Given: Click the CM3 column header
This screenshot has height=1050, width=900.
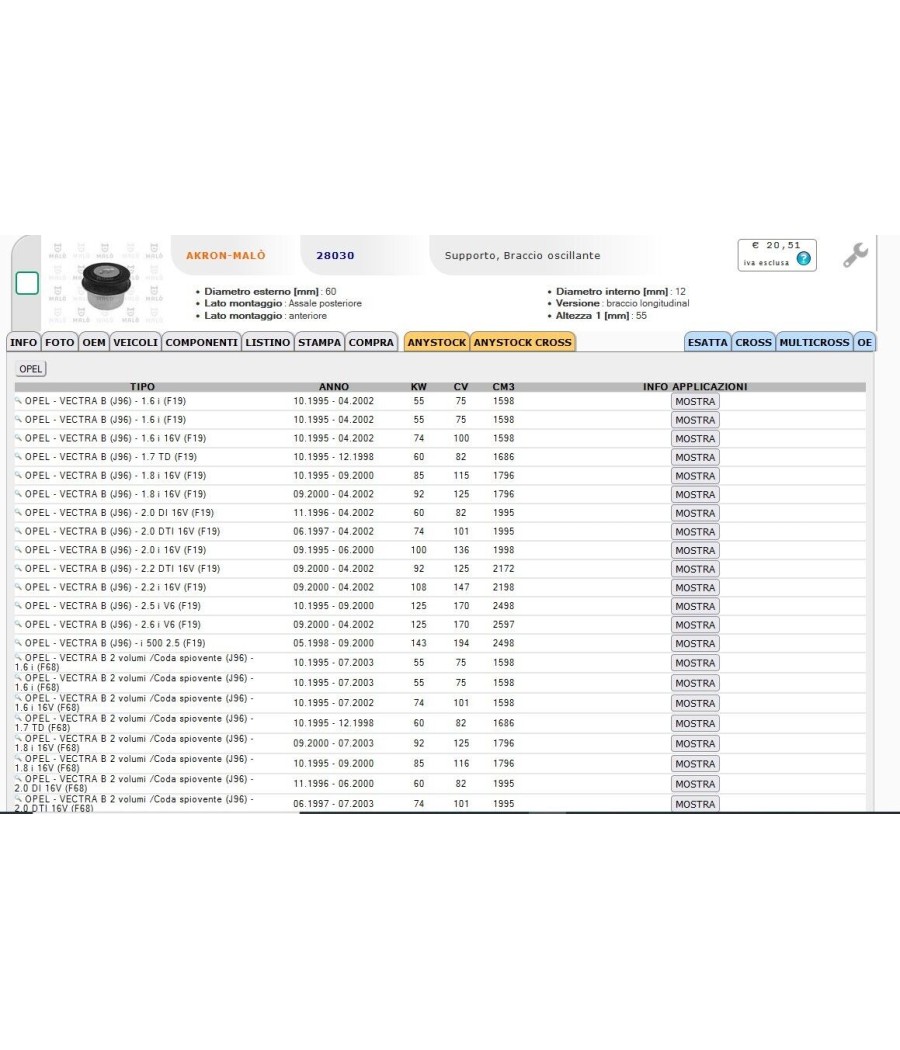Looking at the screenshot, I should (504, 386).
